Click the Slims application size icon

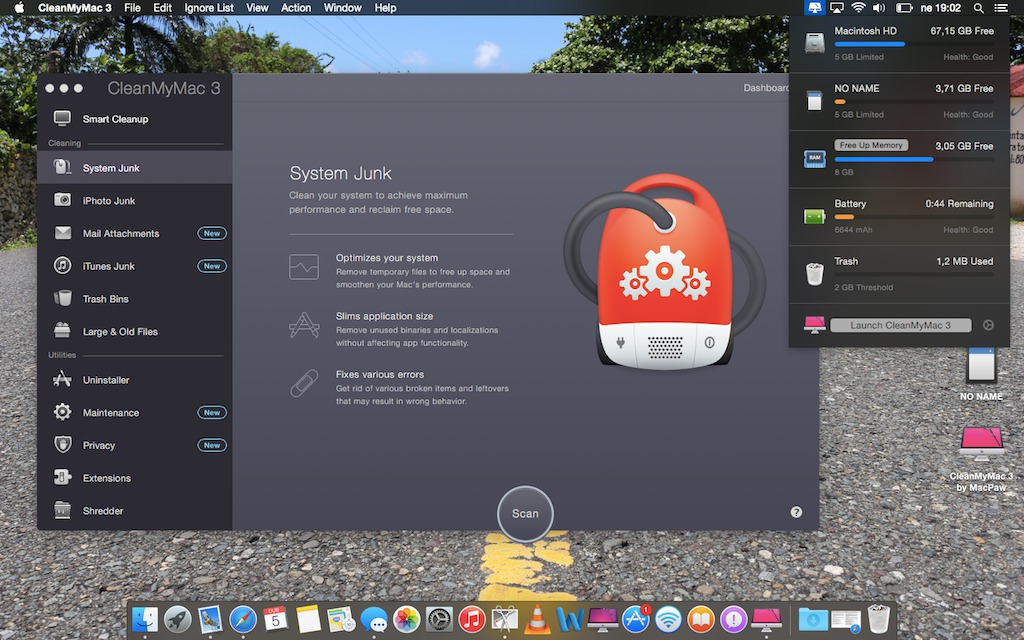coord(304,325)
